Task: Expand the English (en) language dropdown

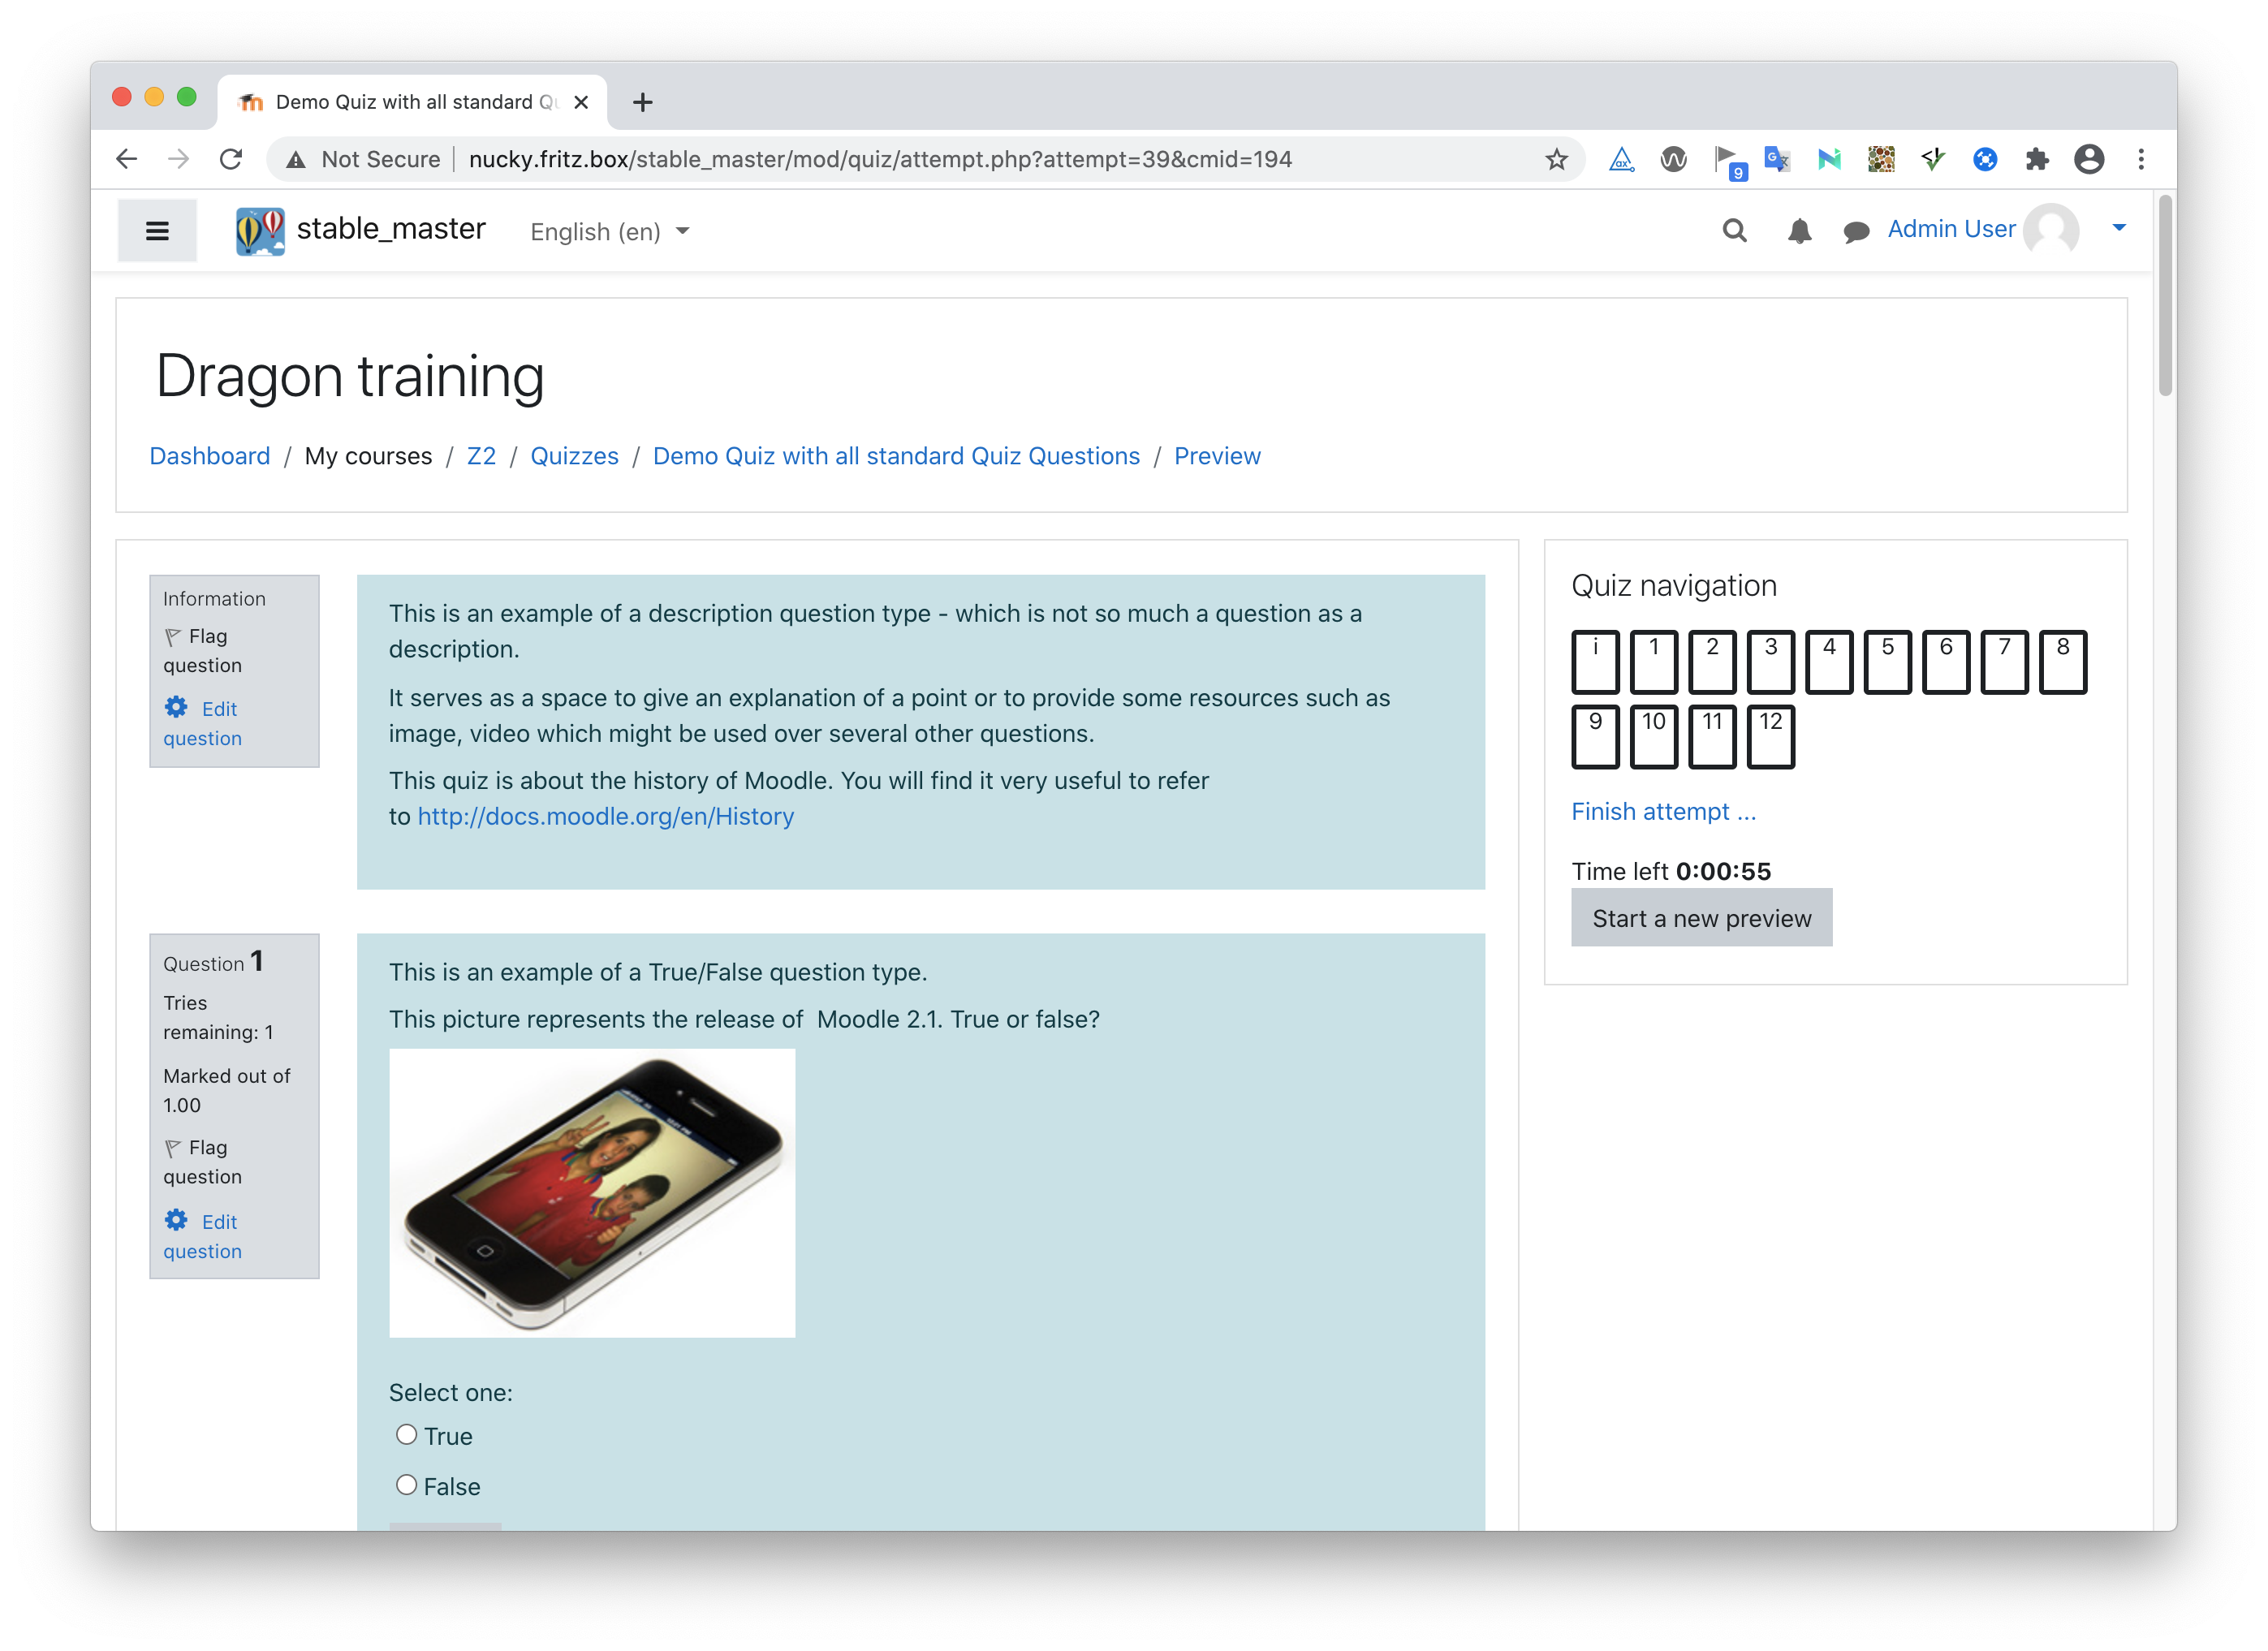Action: pyautogui.click(x=610, y=232)
